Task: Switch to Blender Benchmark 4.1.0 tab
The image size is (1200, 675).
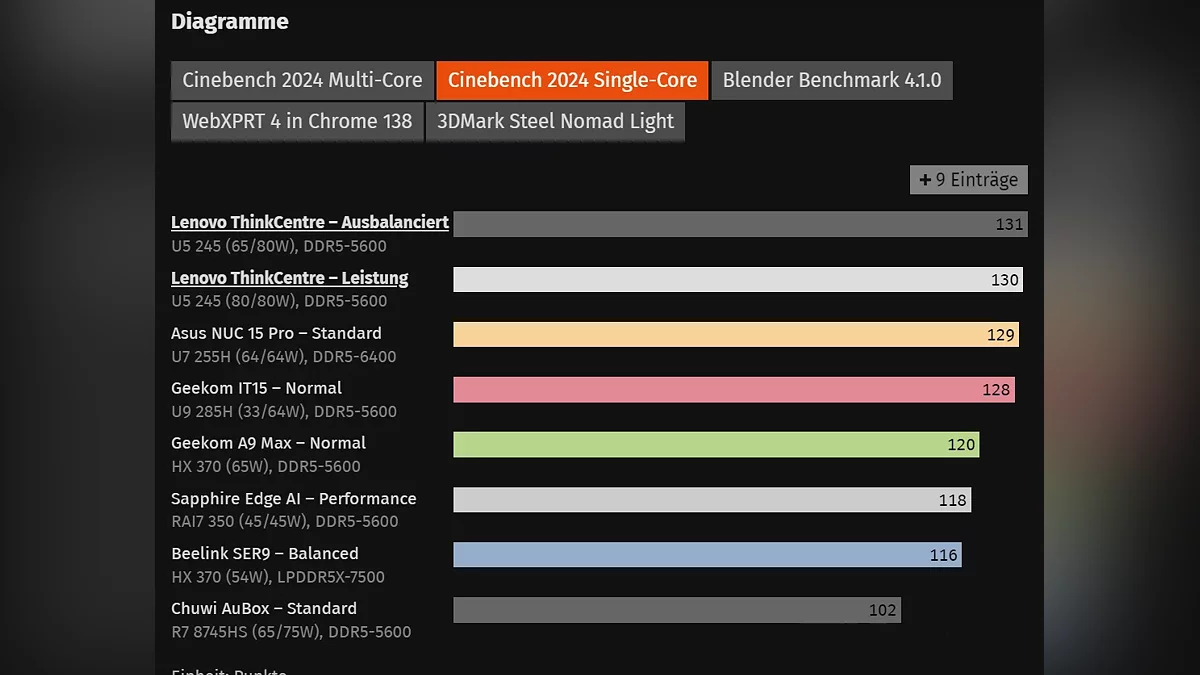Action: [x=832, y=81]
